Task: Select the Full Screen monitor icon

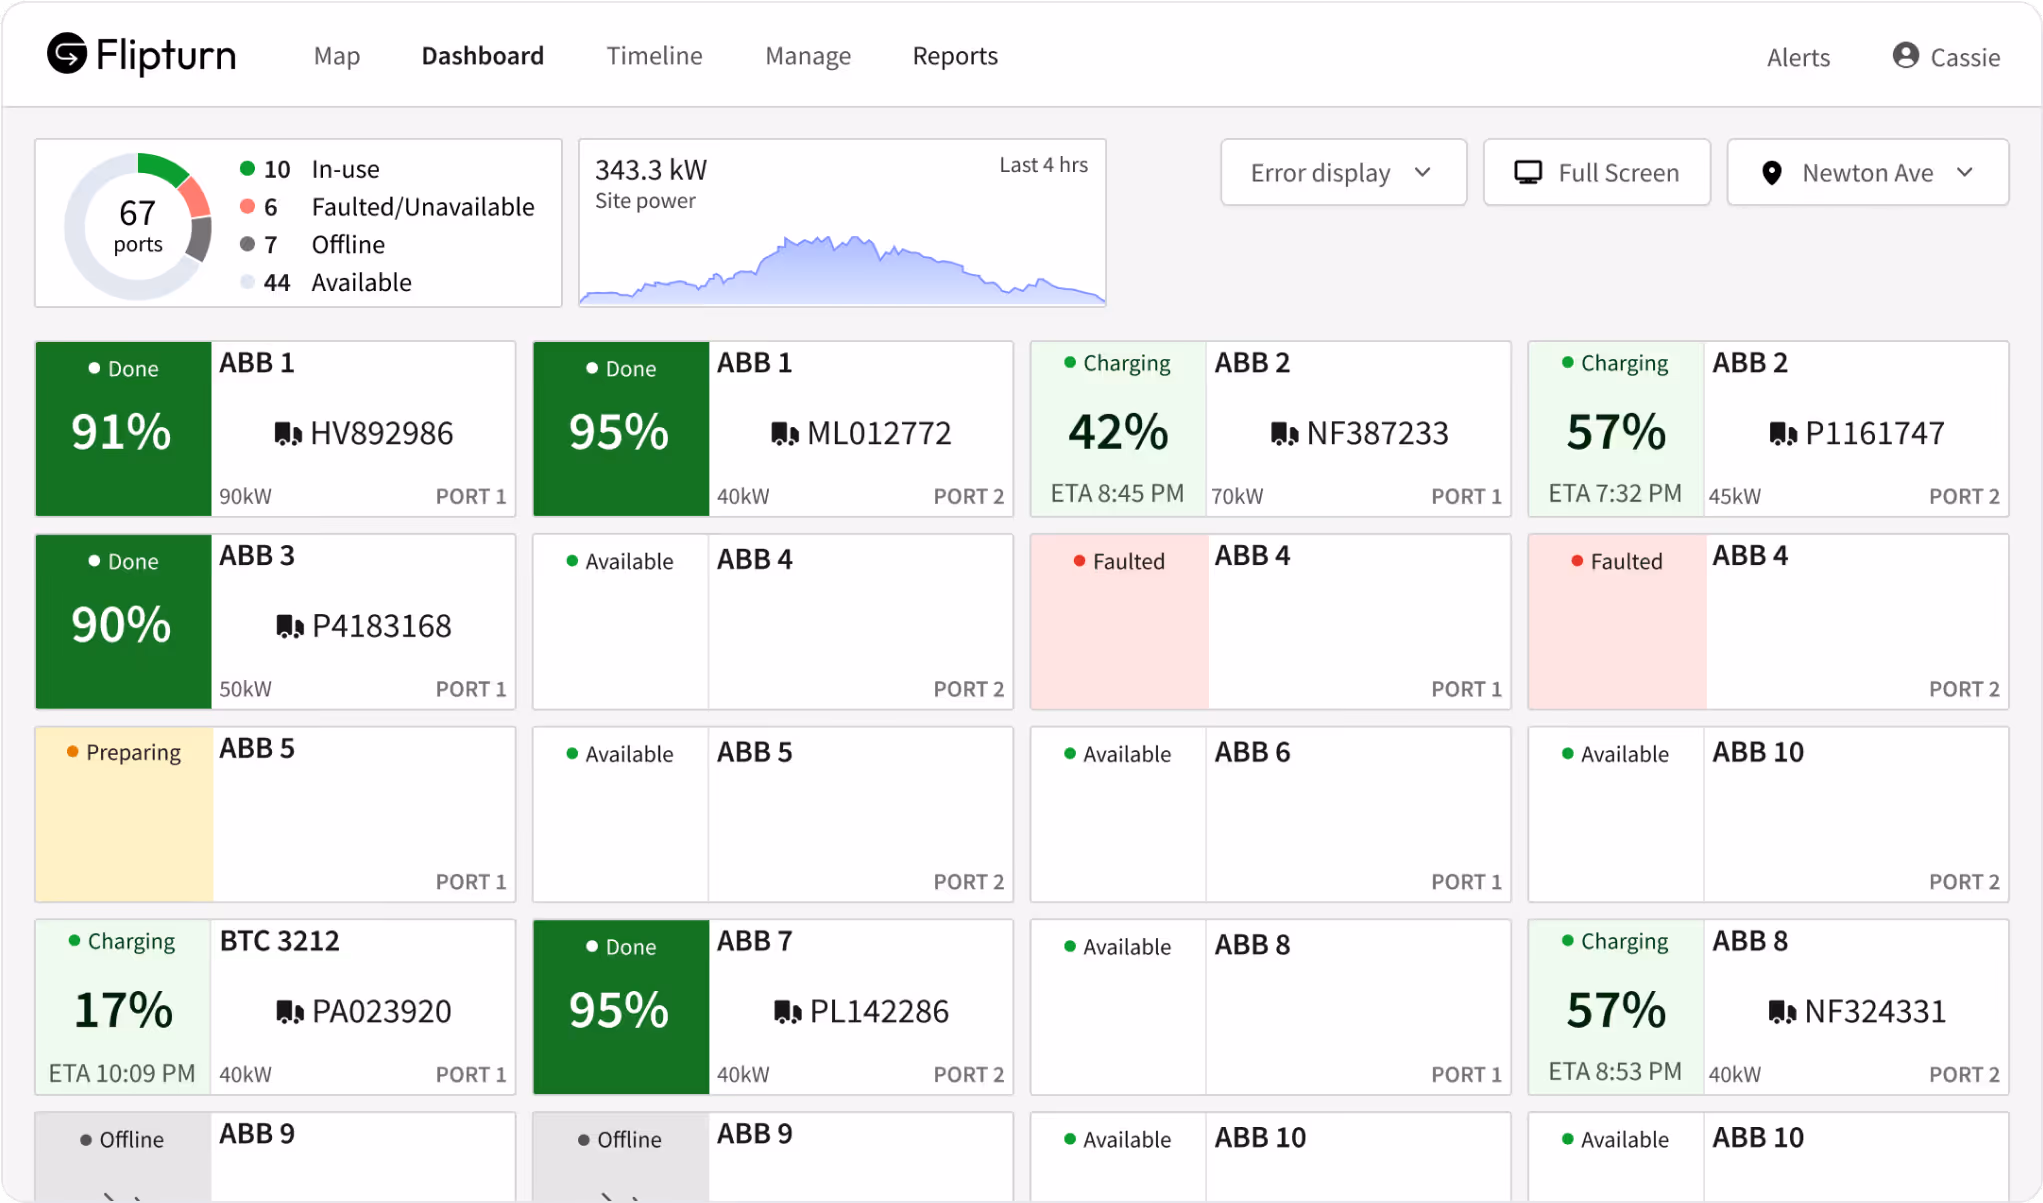Action: point(1527,172)
